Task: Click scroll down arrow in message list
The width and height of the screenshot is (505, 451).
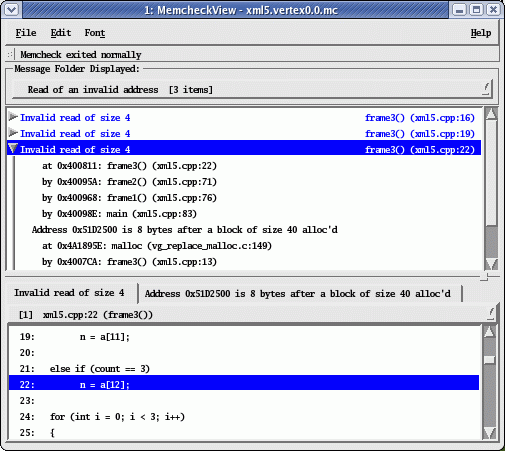Action: coord(491,264)
